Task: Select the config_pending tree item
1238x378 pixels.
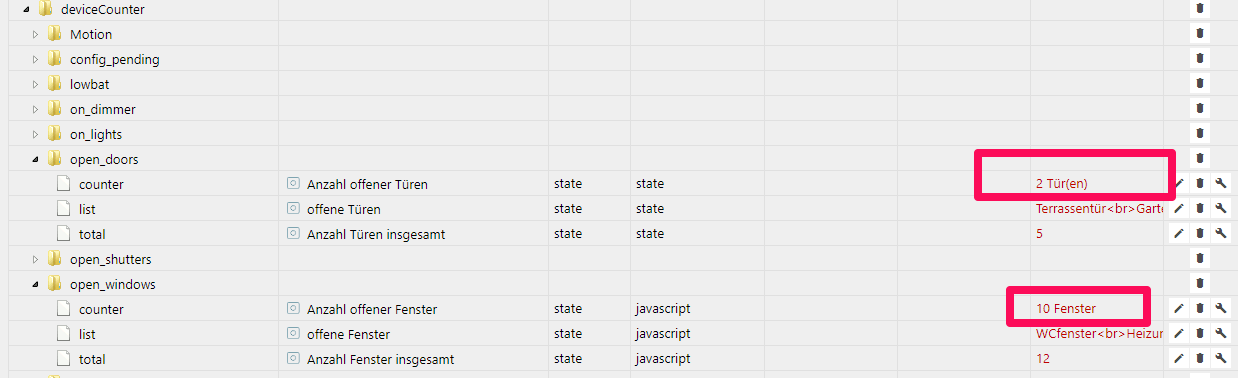Action: 114,59
